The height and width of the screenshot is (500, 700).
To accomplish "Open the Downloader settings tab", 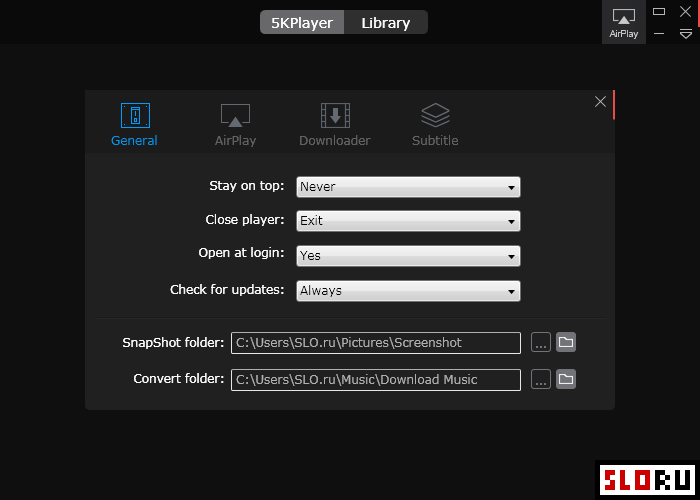I will point(335,125).
